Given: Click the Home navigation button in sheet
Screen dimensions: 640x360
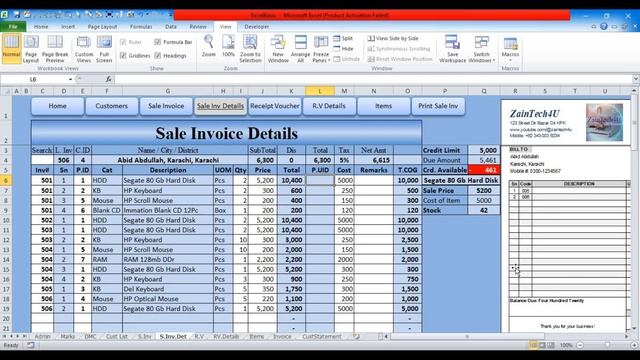Looking at the screenshot, I should pyautogui.click(x=58, y=106).
